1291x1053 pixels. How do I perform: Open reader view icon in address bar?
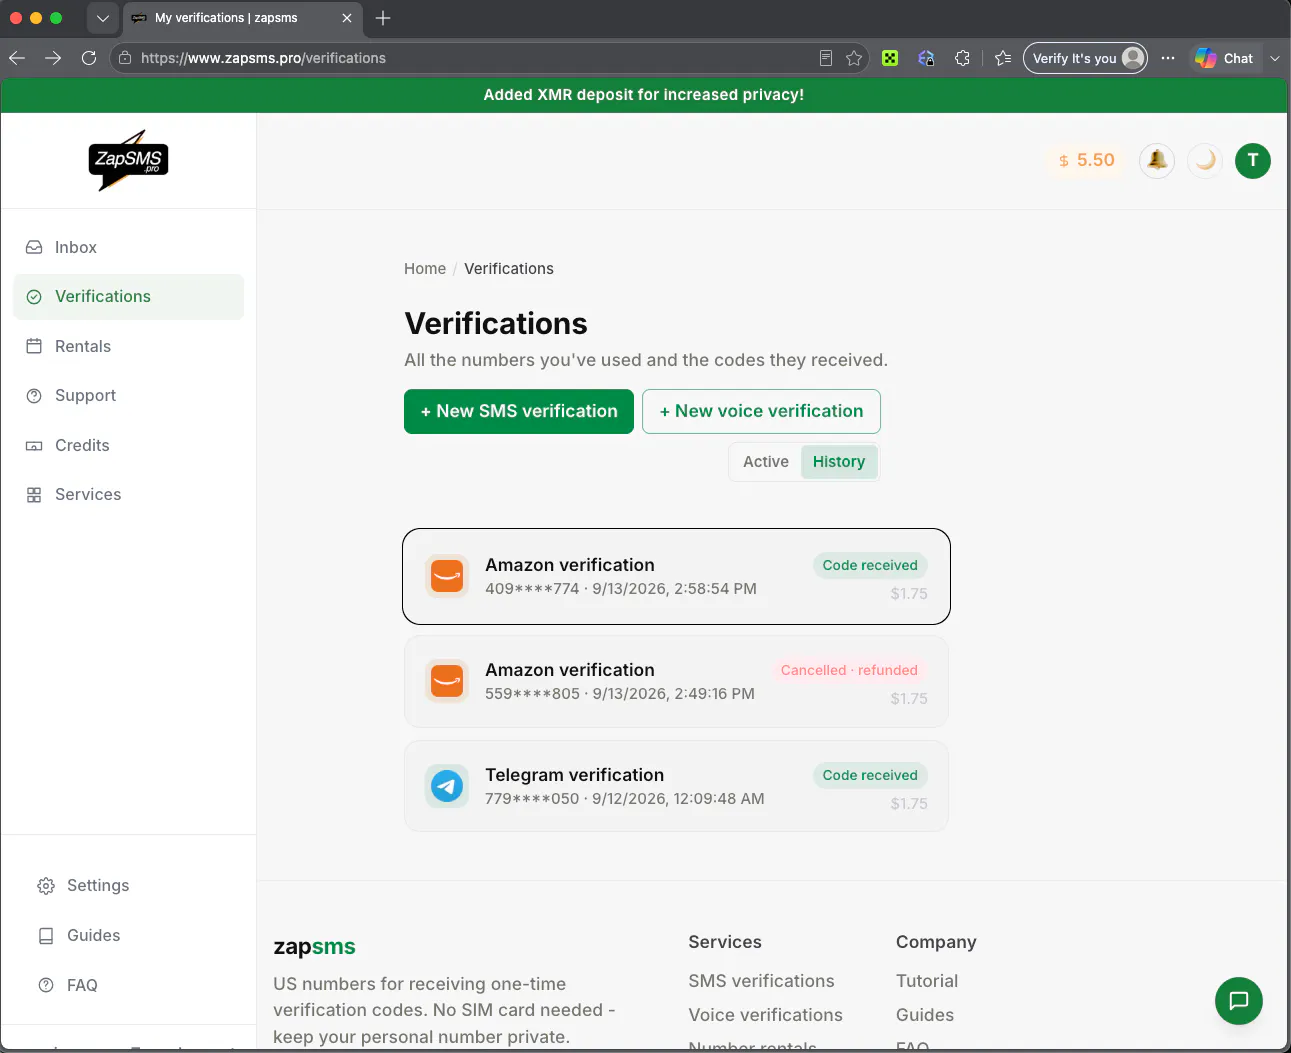click(x=826, y=58)
